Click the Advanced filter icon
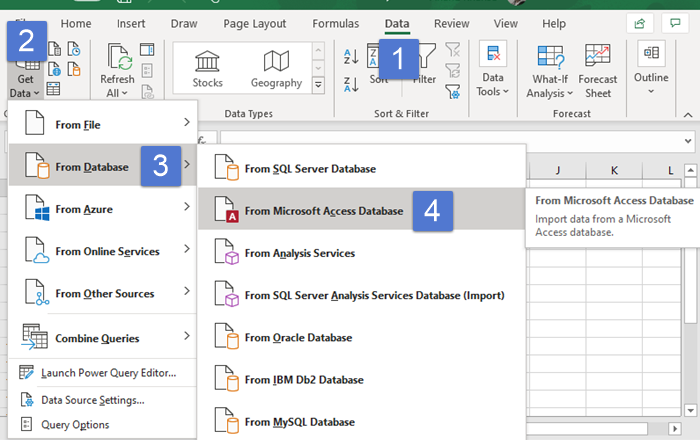Screen dimensions: 700x440 click(453, 91)
